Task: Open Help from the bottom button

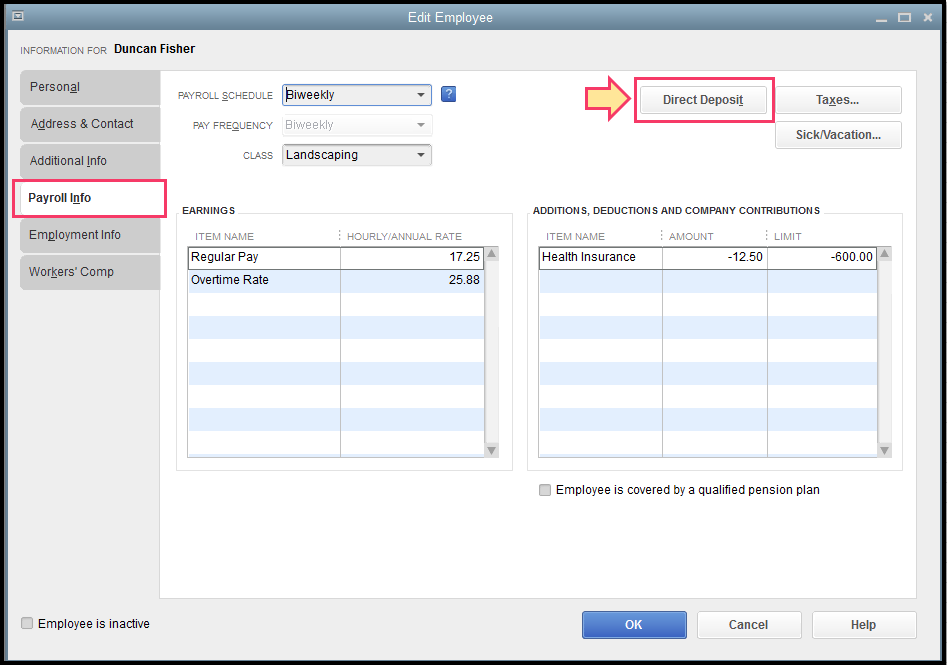Action: coord(864,625)
